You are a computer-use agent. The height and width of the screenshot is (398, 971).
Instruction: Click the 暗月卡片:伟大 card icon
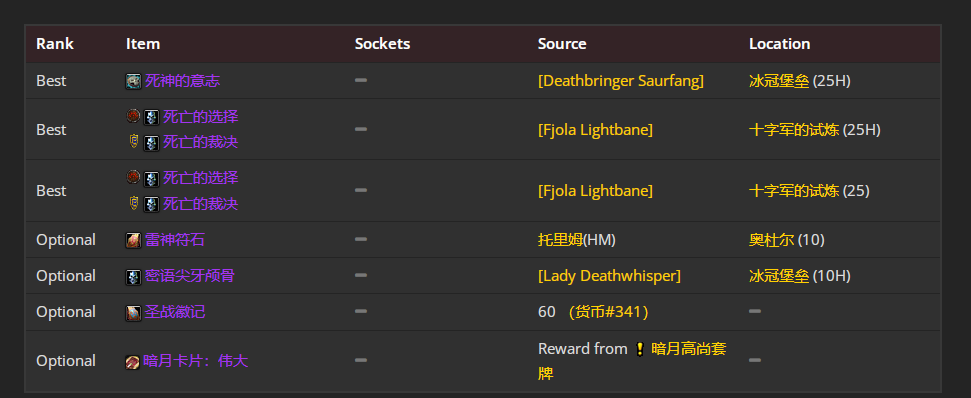tap(133, 361)
